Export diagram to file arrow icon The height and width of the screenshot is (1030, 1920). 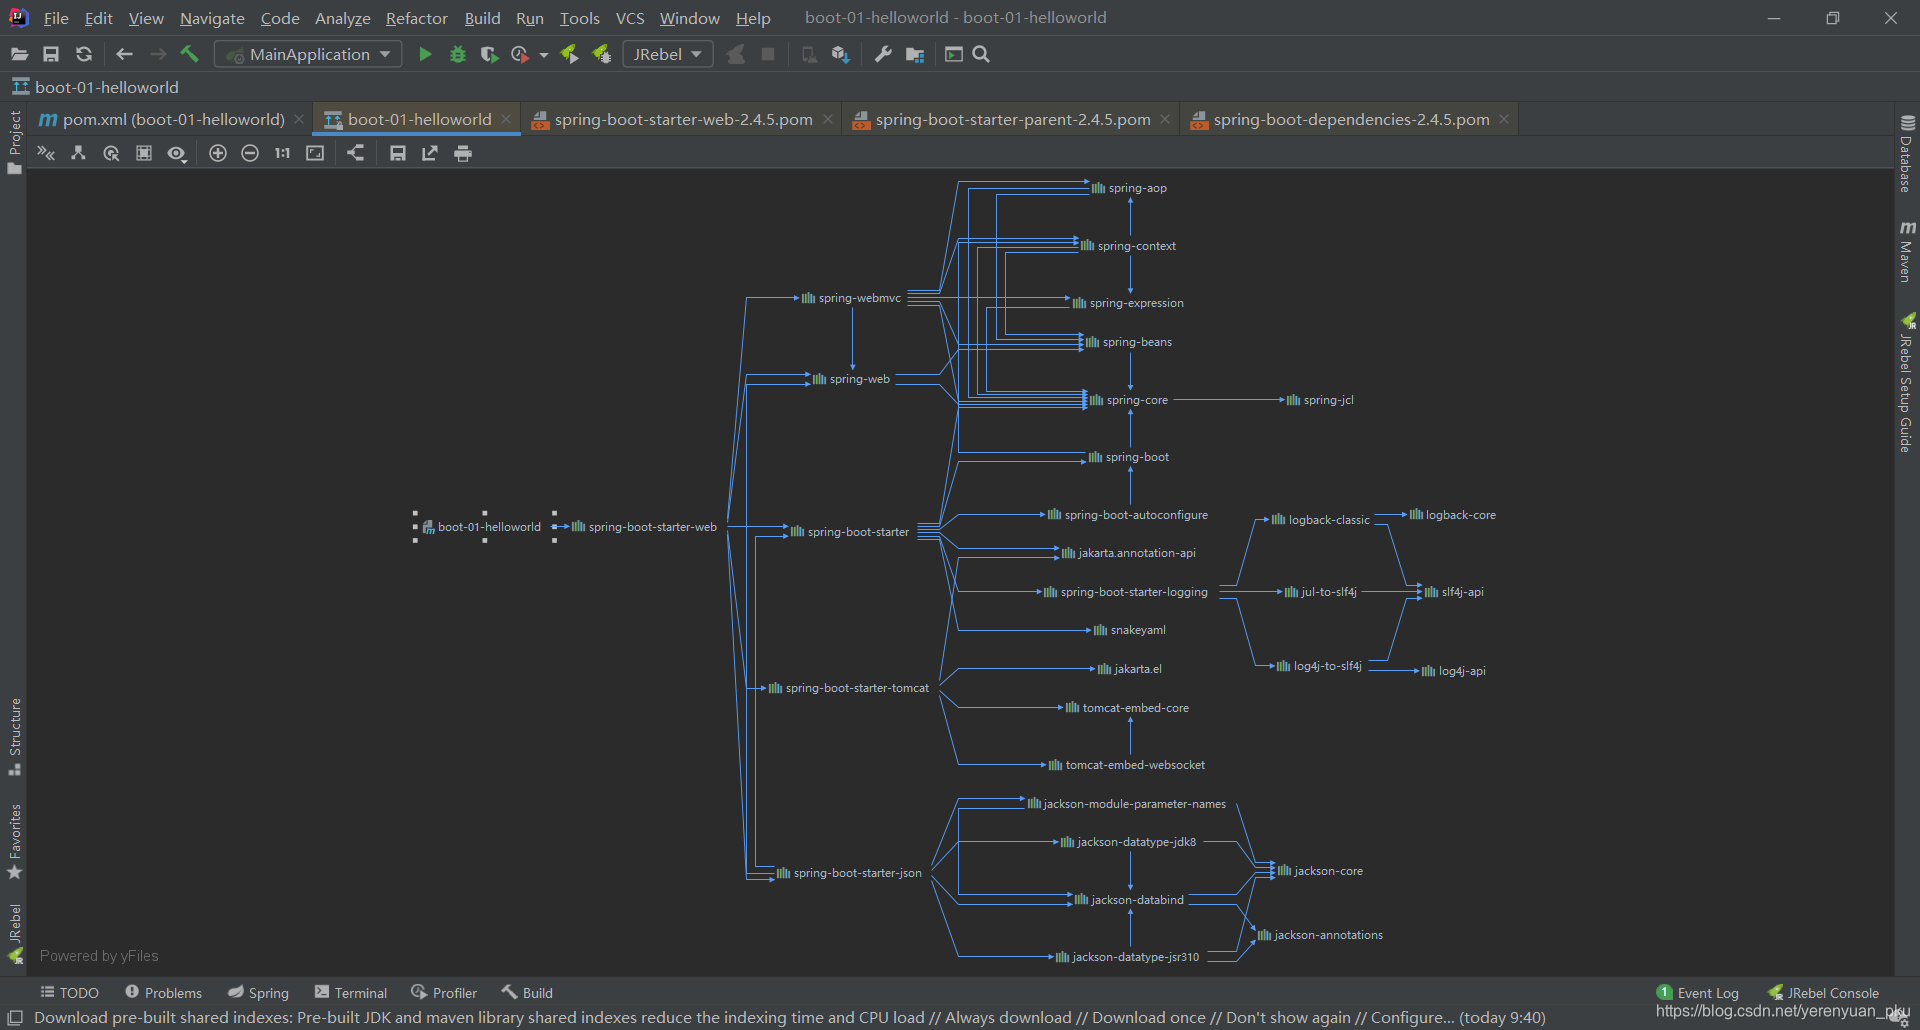click(430, 153)
